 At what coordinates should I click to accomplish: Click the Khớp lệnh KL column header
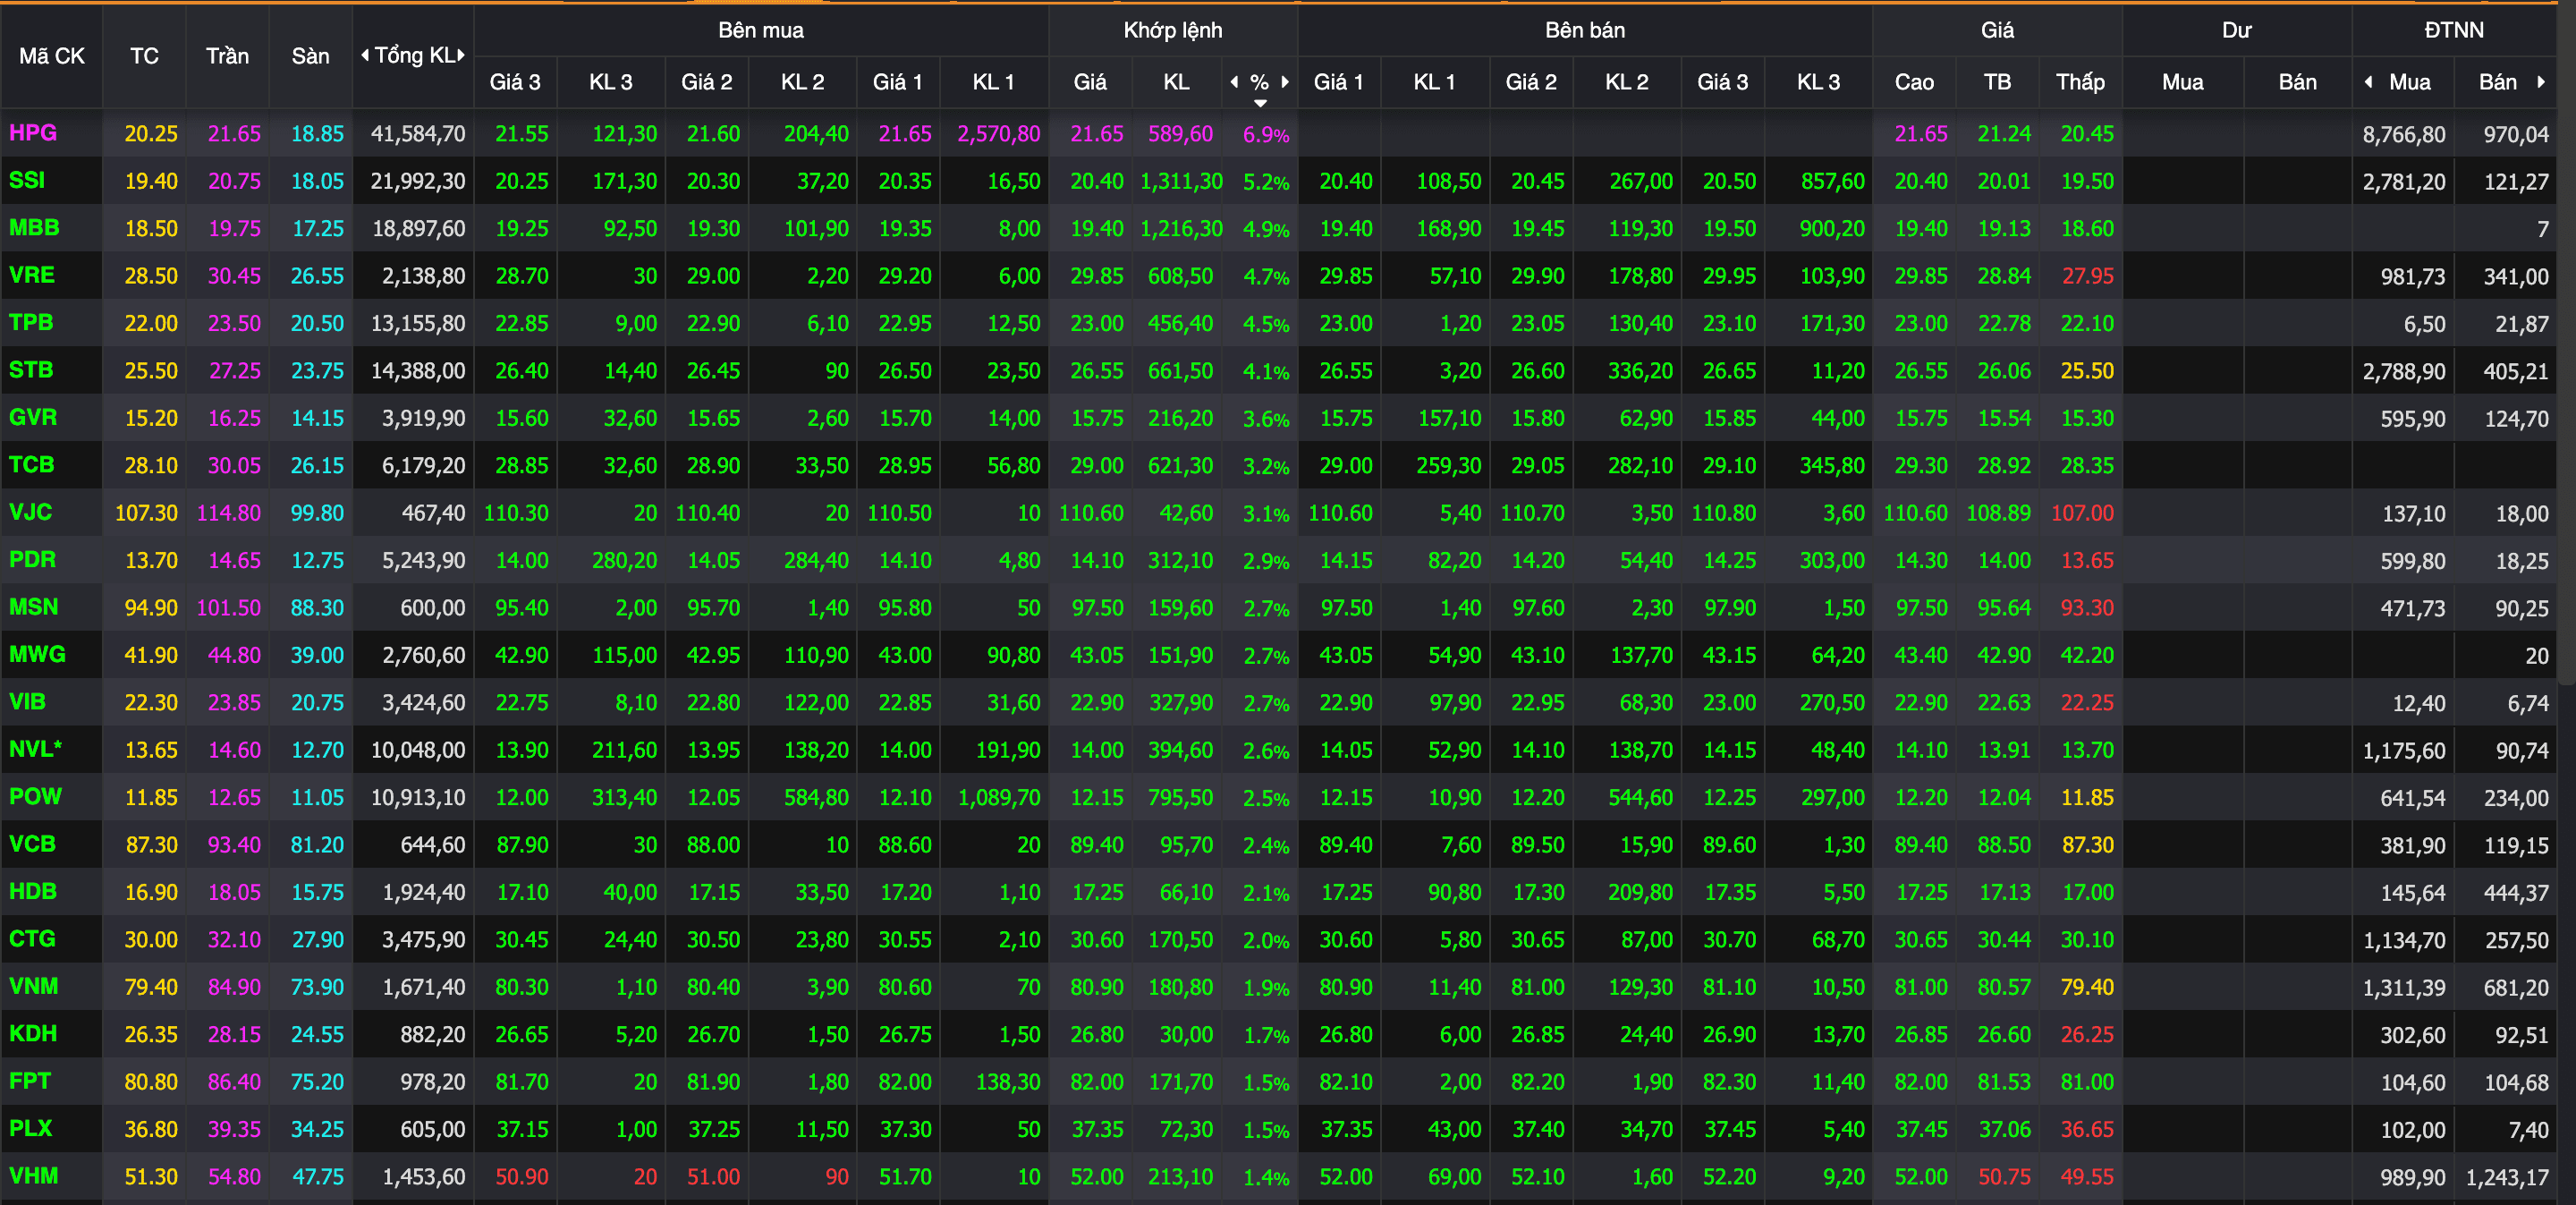pyautogui.click(x=1176, y=82)
